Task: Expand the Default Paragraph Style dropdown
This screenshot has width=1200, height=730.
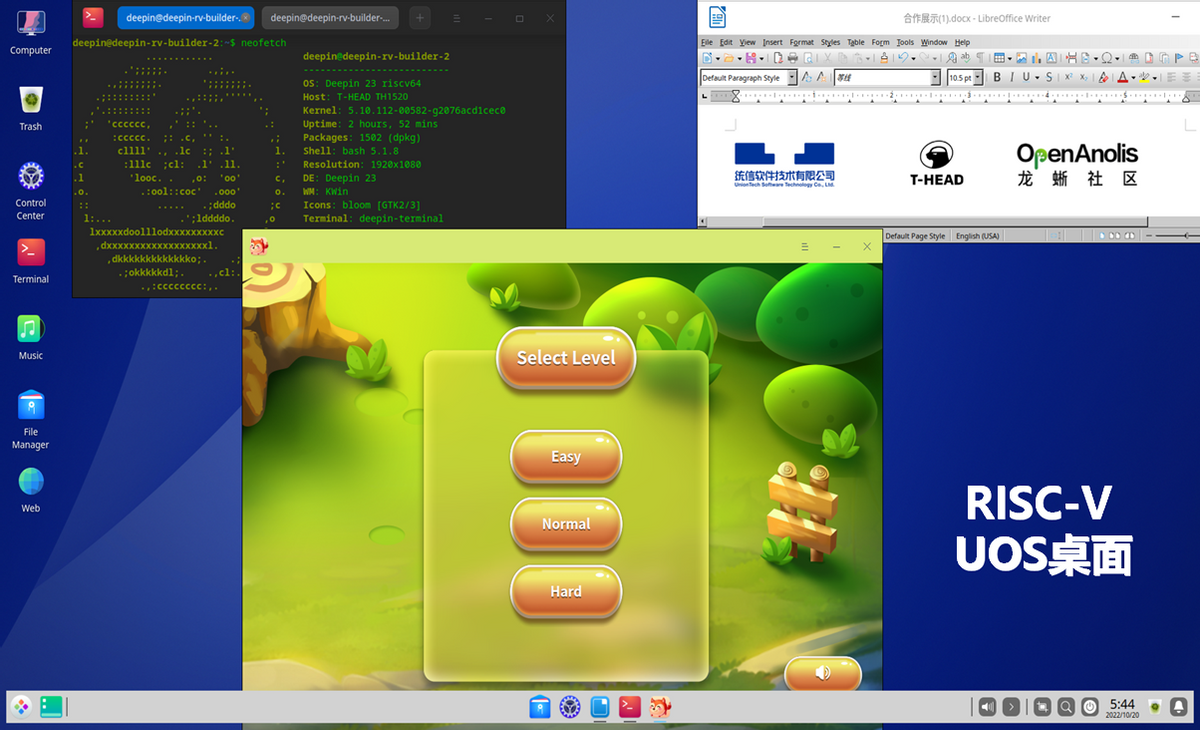Action: (x=792, y=78)
